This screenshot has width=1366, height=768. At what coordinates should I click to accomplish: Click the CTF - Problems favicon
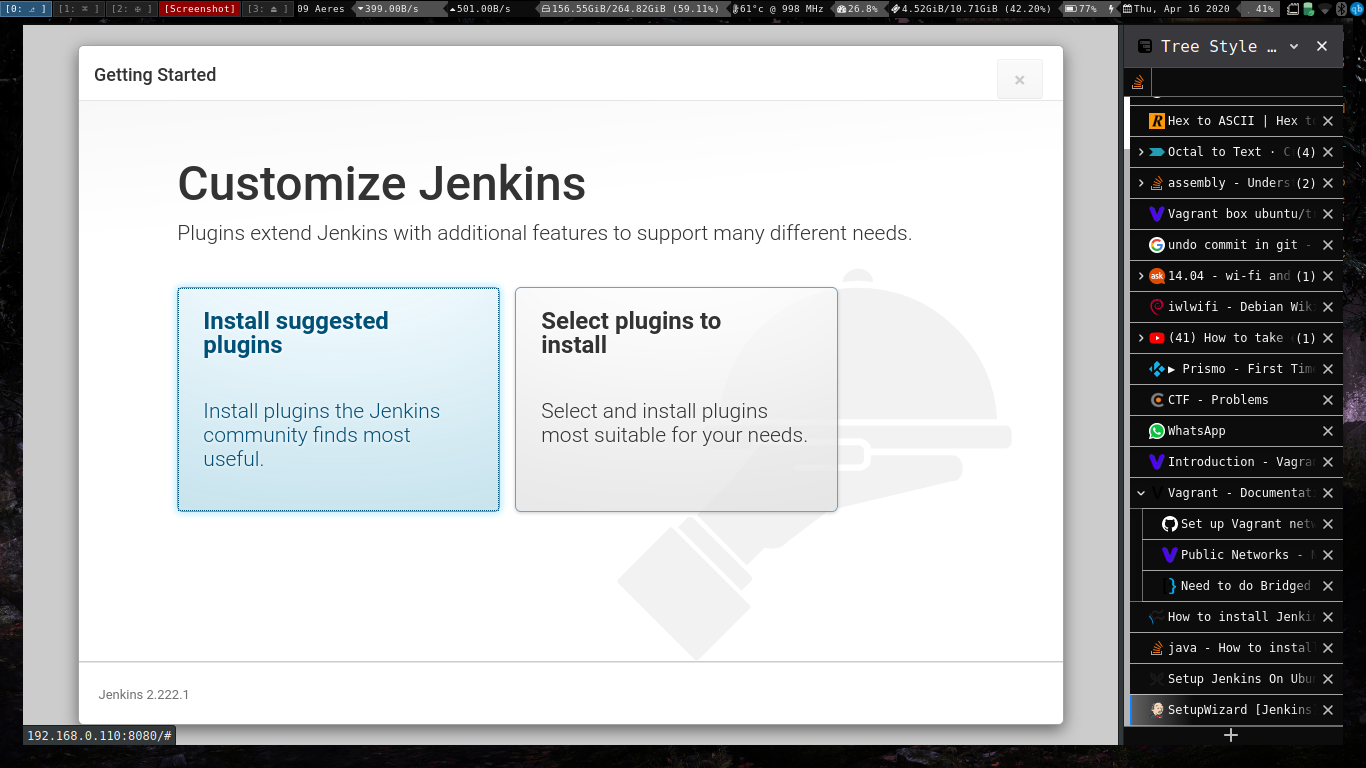(x=1157, y=400)
